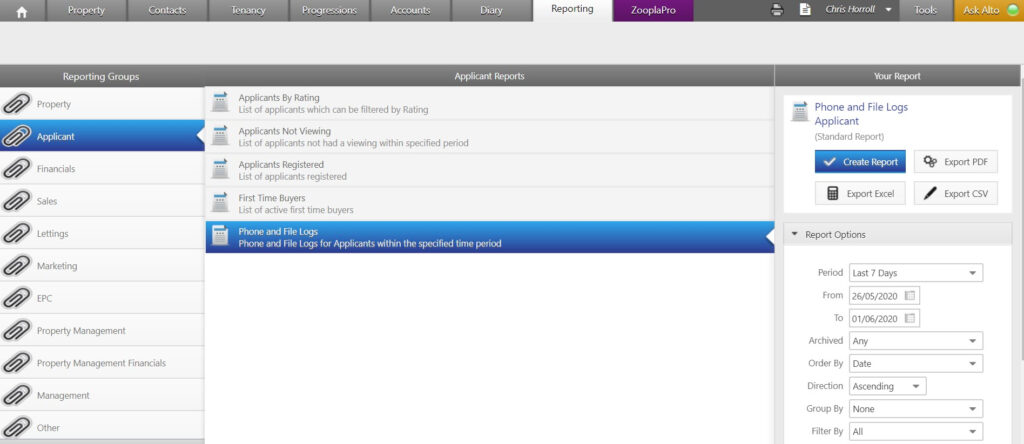Click paperclip icon next to Financials group

tap(17, 168)
